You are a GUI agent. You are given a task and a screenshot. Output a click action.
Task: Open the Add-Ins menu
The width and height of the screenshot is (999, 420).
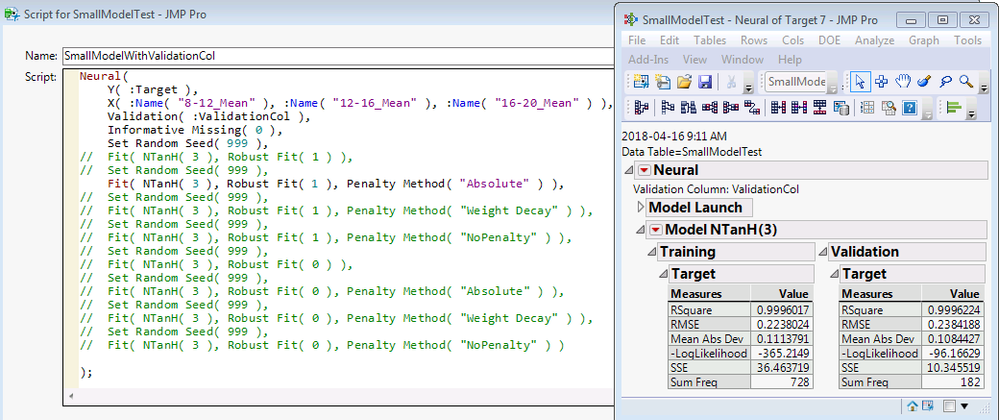(648, 59)
